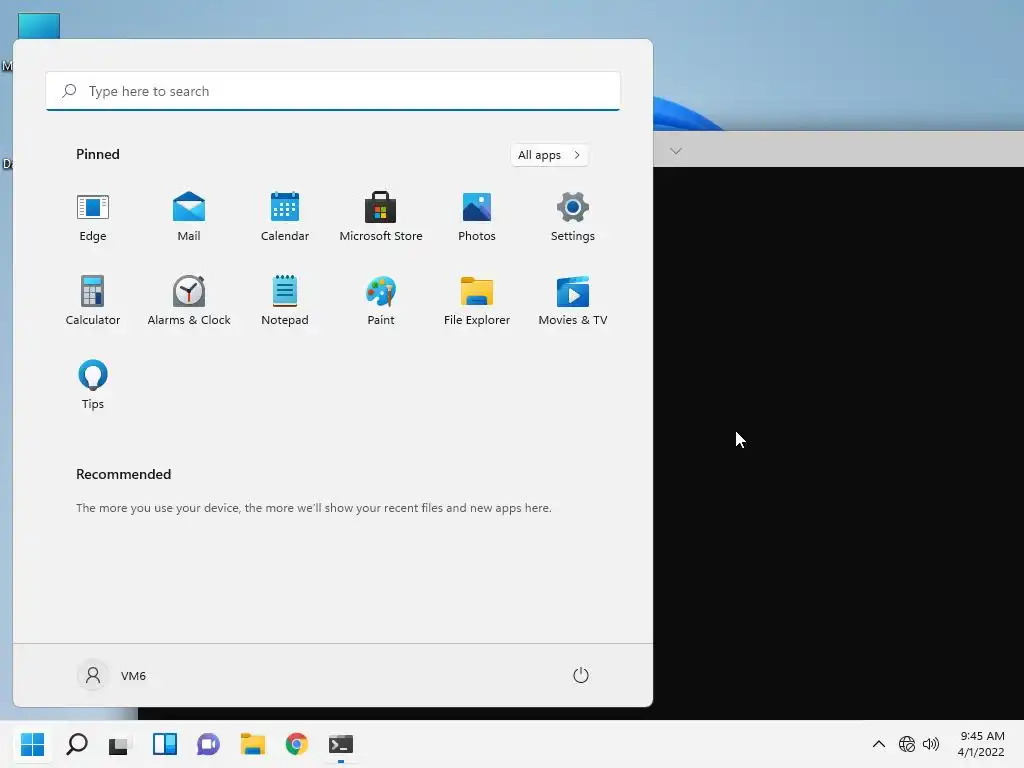Open the Edge pinned app
The width and height of the screenshot is (1024, 768).
(93, 217)
